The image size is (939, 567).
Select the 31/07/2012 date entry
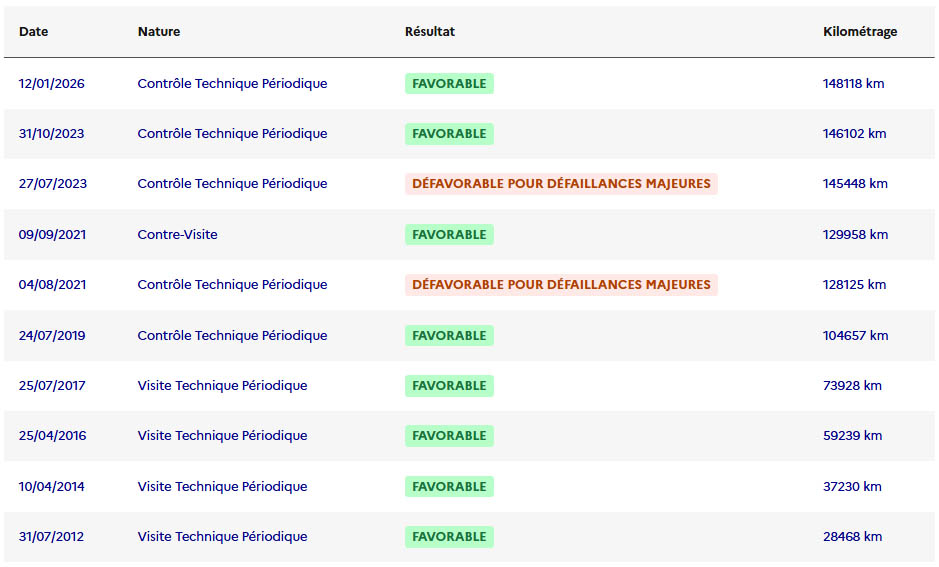click(x=51, y=537)
